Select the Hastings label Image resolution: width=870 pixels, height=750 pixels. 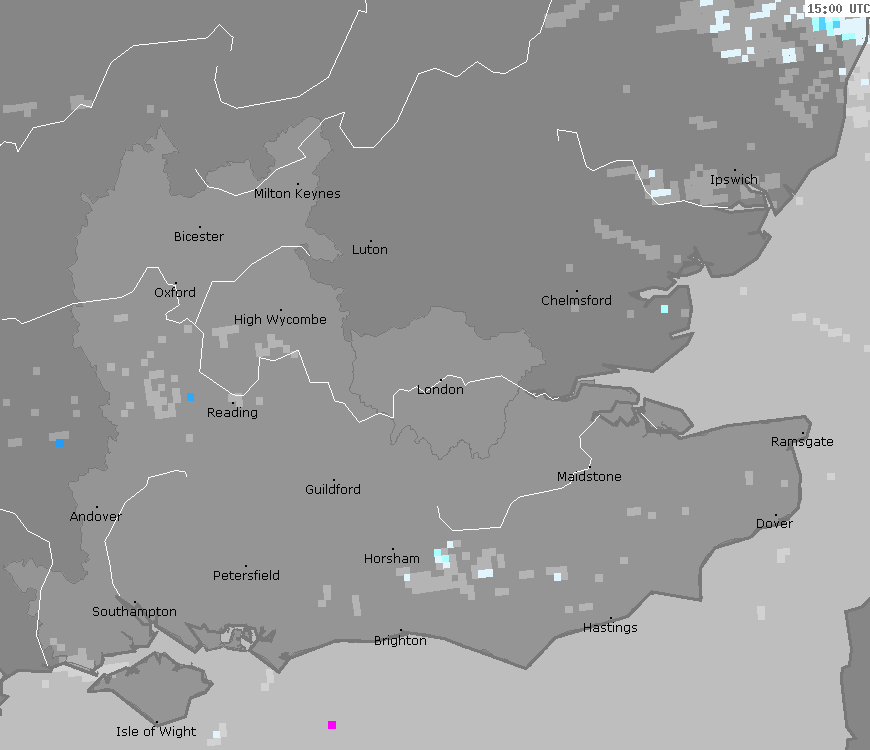point(610,628)
